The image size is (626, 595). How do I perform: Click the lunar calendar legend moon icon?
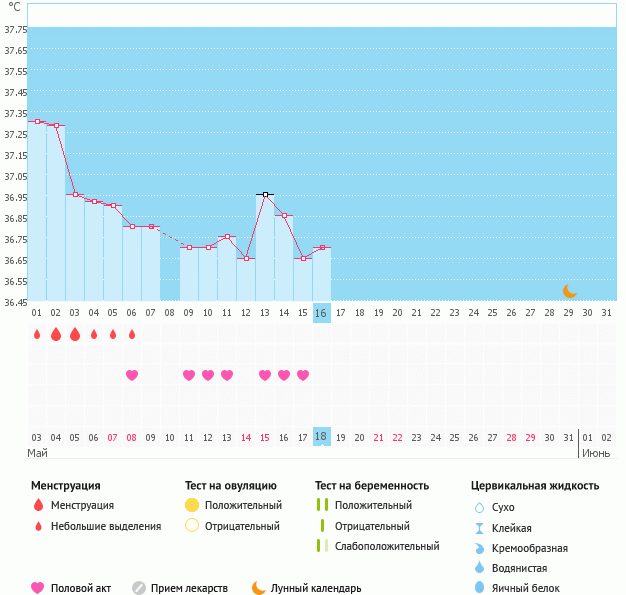point(259,588)
